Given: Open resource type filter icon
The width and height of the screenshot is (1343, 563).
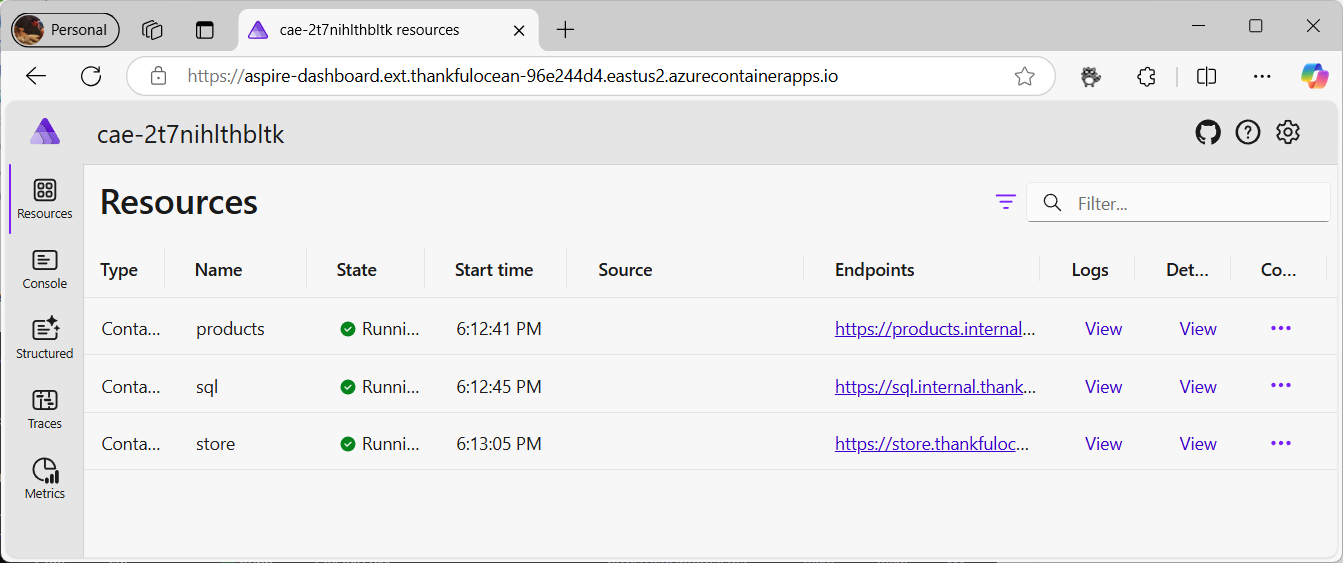Looking at the screenshot, I should click(1006, 202).
